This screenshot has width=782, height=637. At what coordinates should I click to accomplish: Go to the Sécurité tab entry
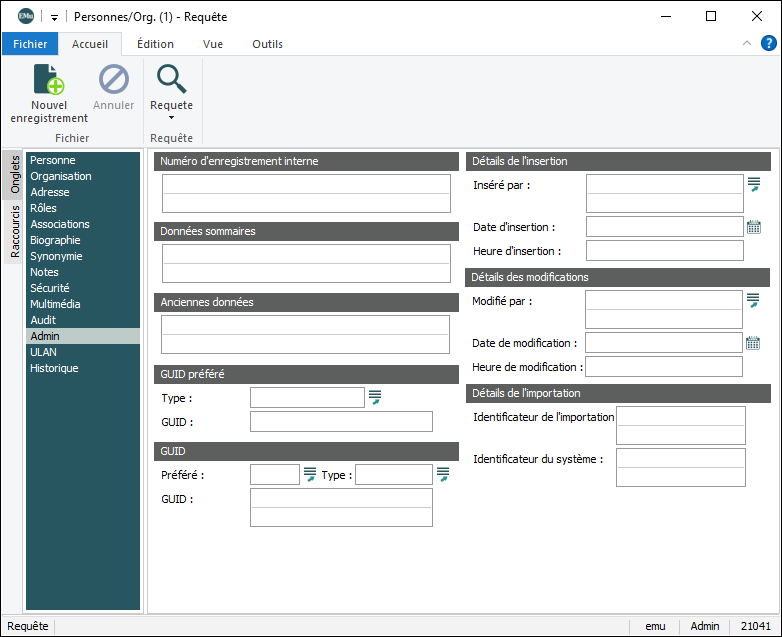(x=50, y=288)
